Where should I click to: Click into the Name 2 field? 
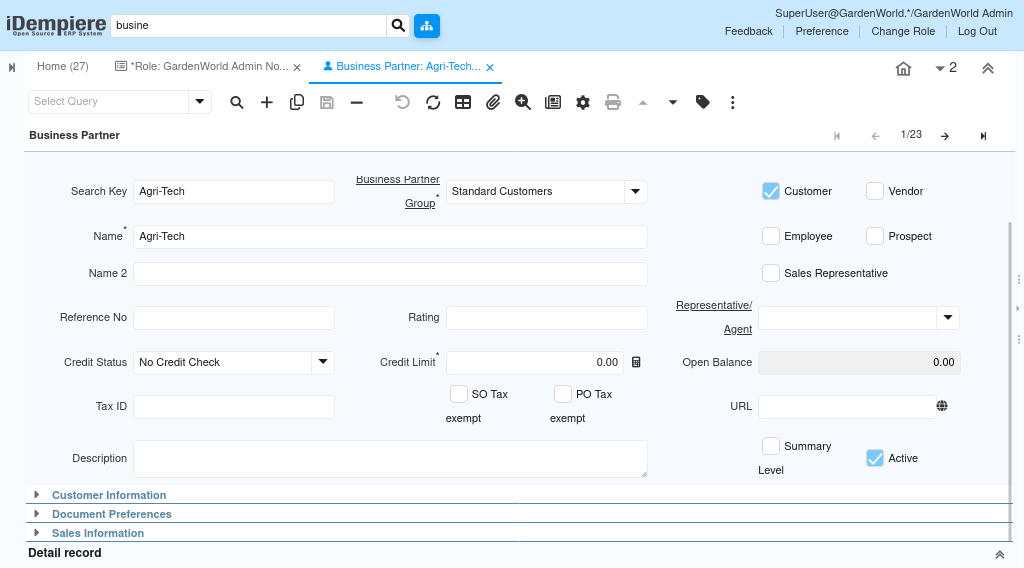click(391, 274)
